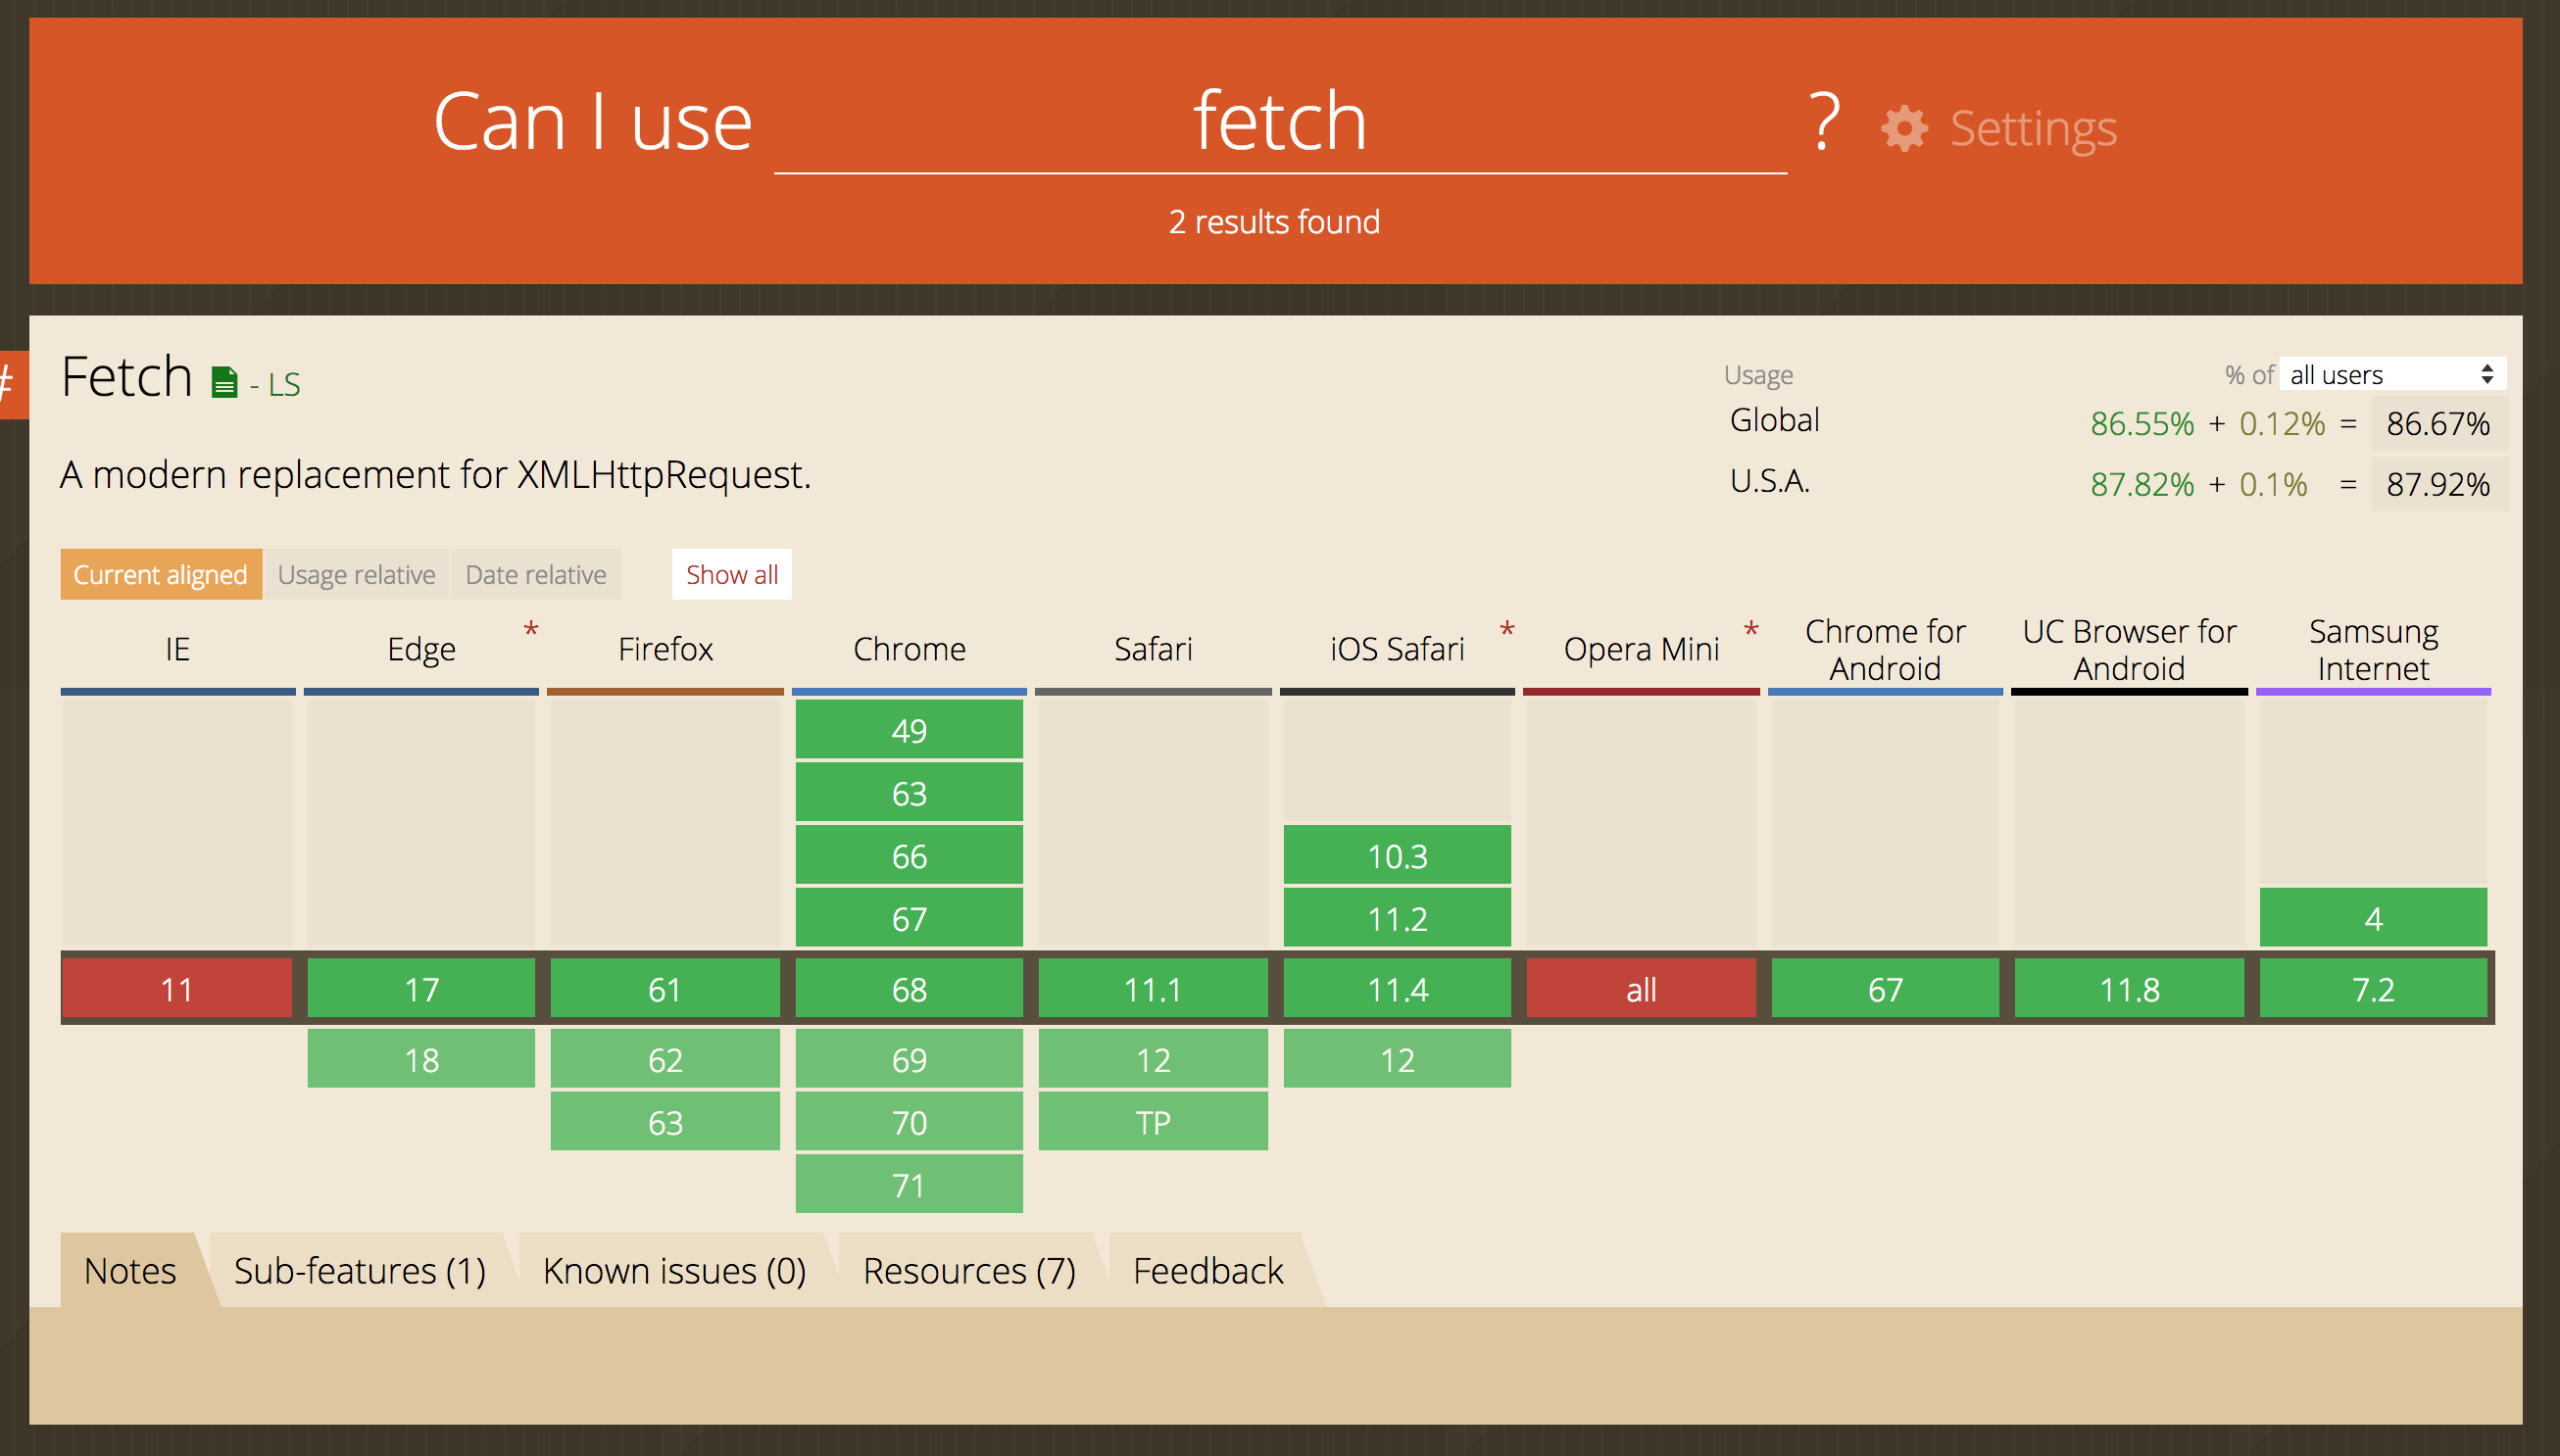The width and height of the screenshot is (2560, 1456).
Task: Click the asterisk next to iOS Safari
Action: coord(1506,630)
